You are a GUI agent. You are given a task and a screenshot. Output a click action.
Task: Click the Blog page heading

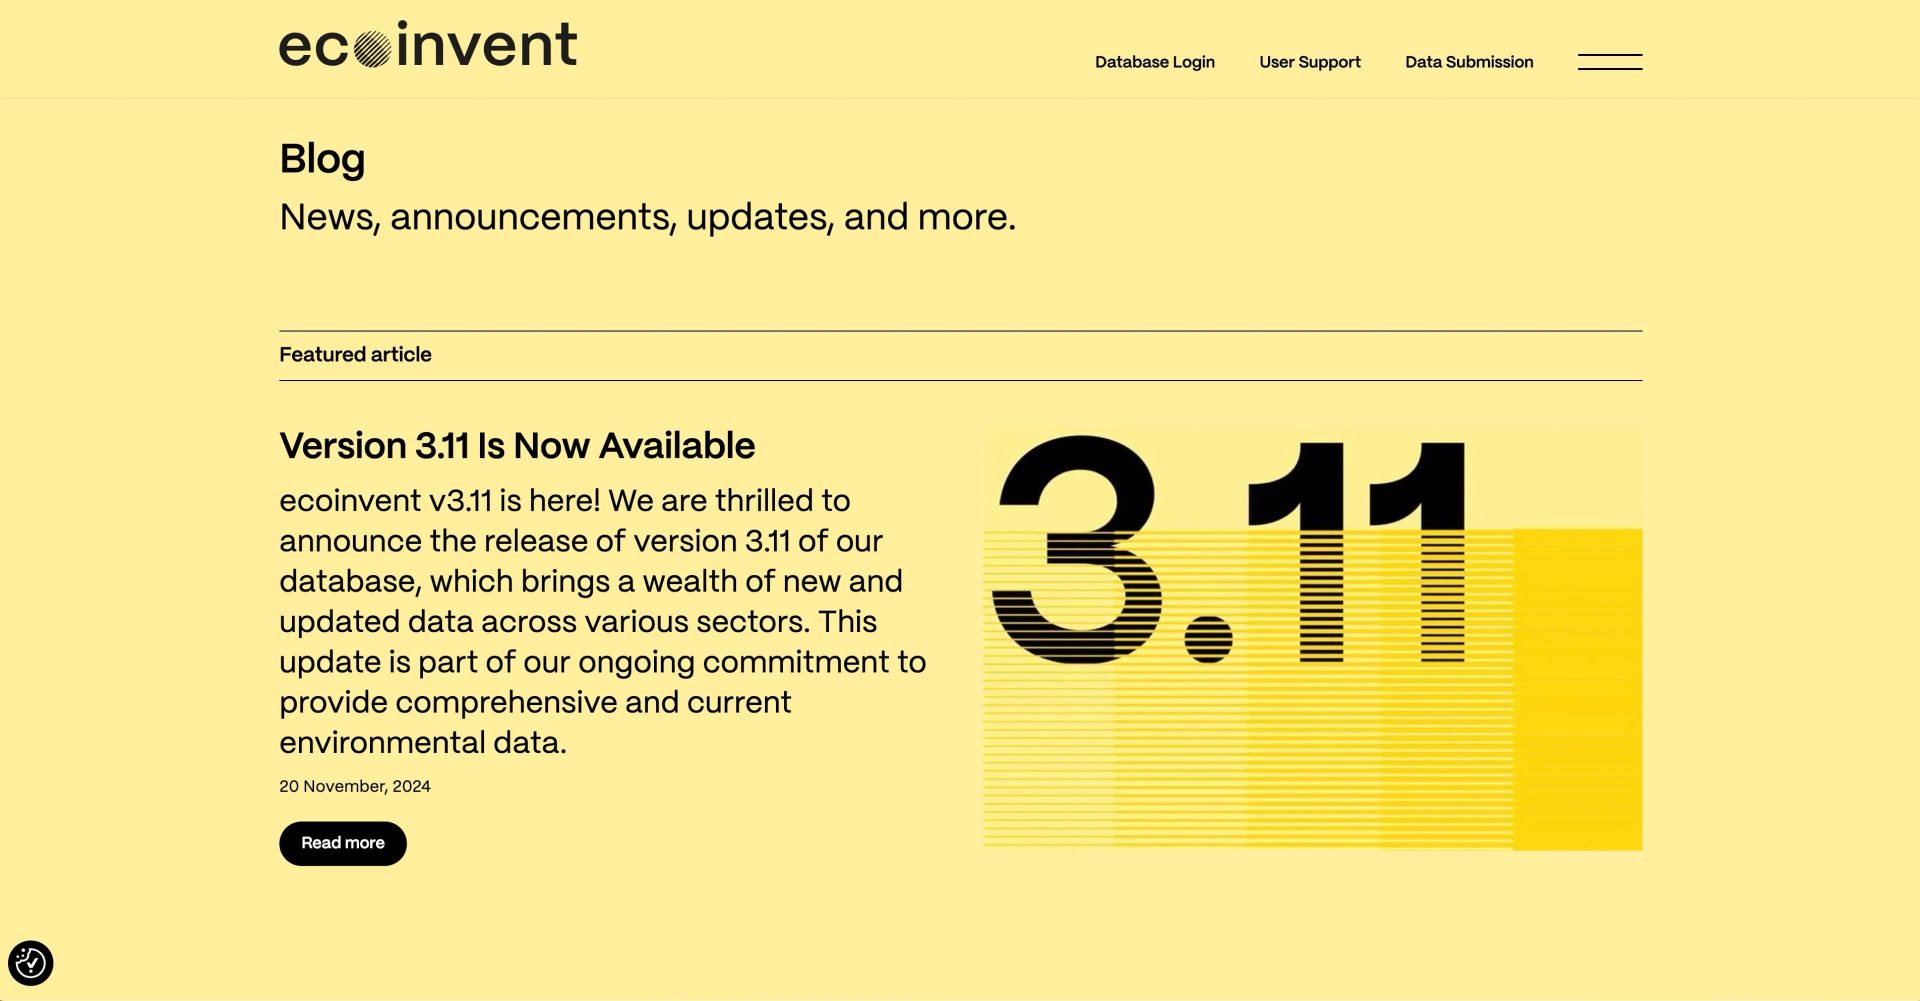pos(322,159)
